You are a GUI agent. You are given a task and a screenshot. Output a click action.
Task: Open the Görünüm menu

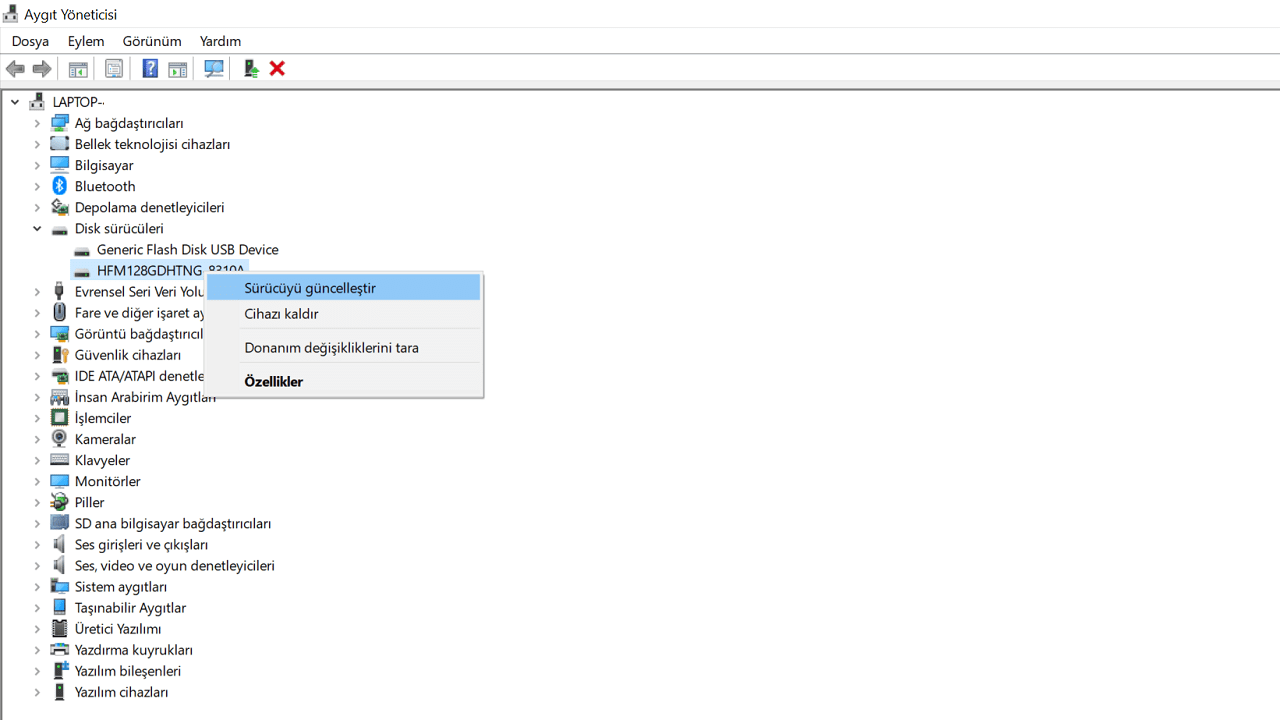coord(152,41)
